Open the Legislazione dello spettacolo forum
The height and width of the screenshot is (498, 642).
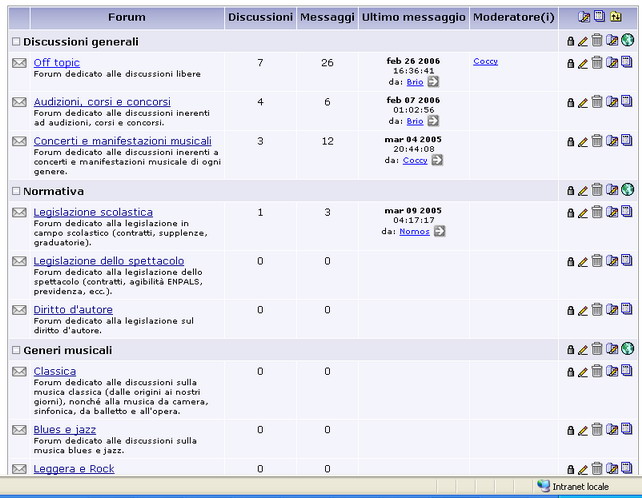[109, 261]
